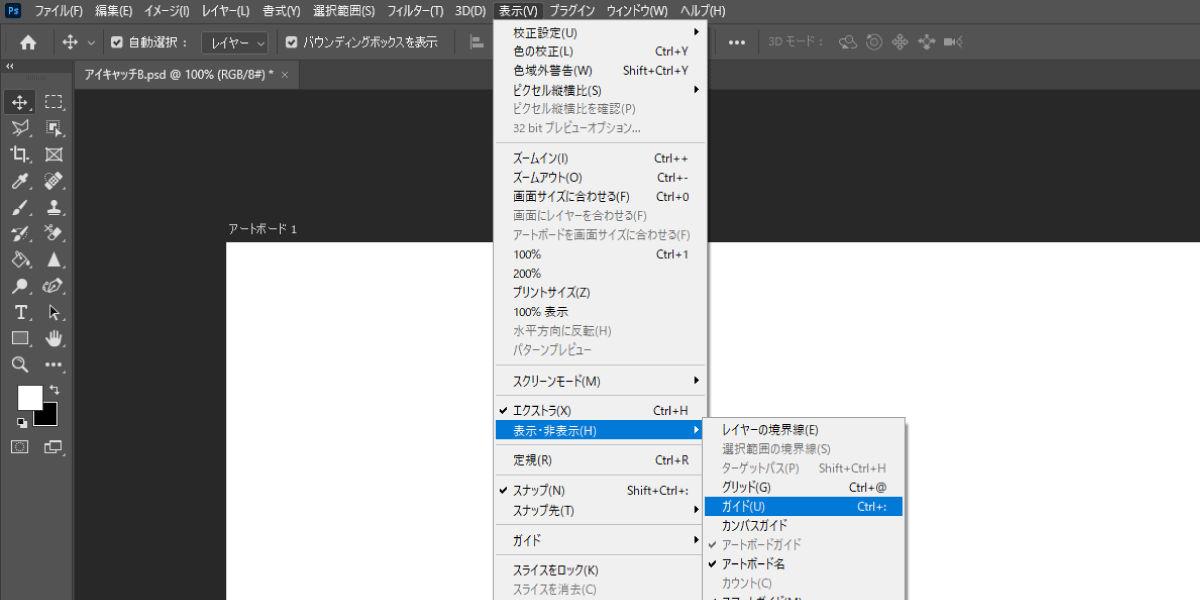Open Move tool preset picker arrow
The width and height of the screenshot is (1200, 600).
point(92,43)
